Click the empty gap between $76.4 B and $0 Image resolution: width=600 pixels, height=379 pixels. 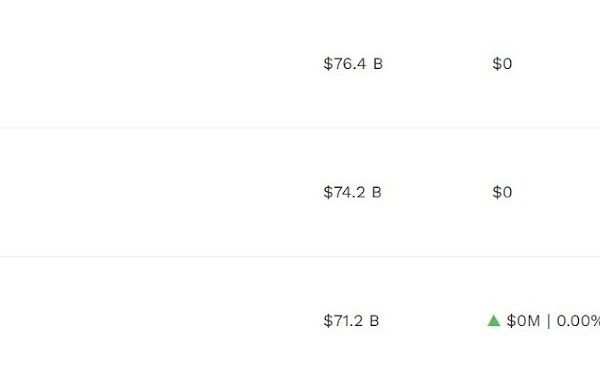pyautogui.click(x=437, y=64)
